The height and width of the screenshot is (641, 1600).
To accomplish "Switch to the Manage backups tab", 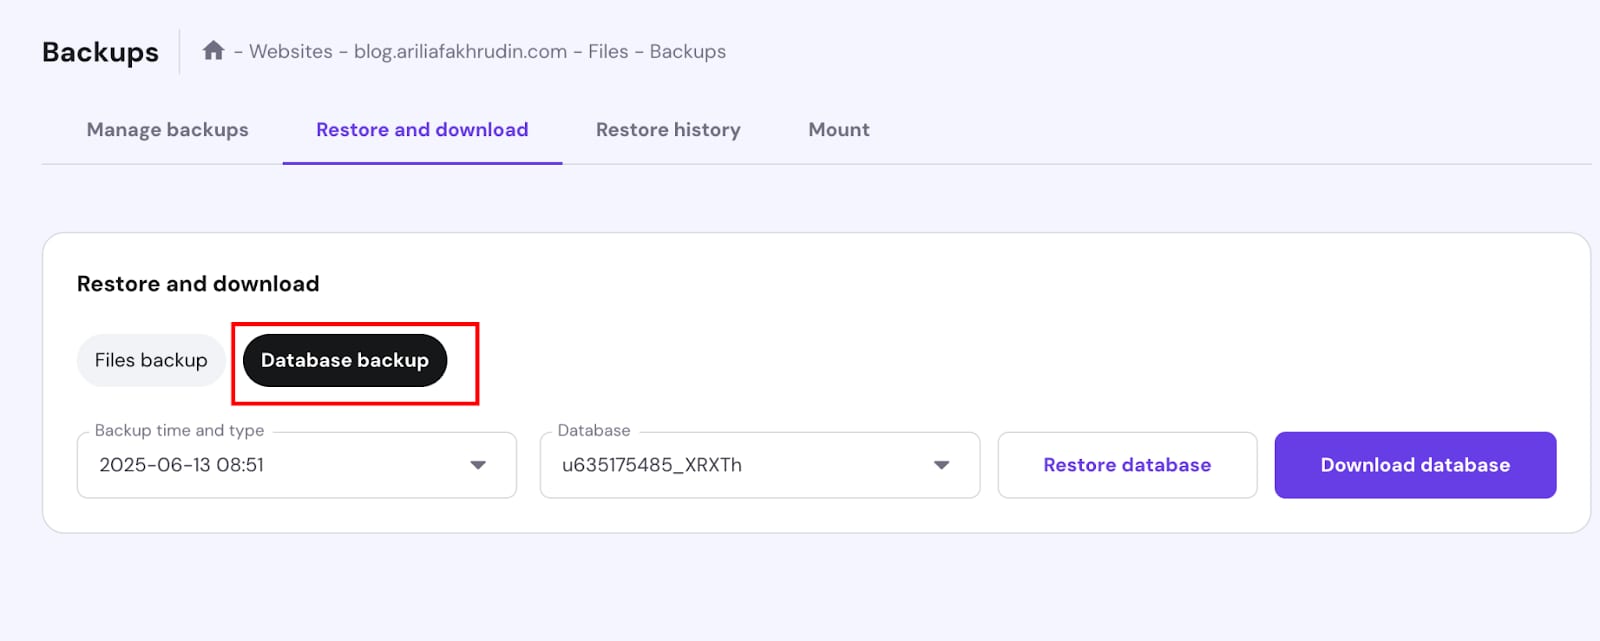I will [167, 130].
